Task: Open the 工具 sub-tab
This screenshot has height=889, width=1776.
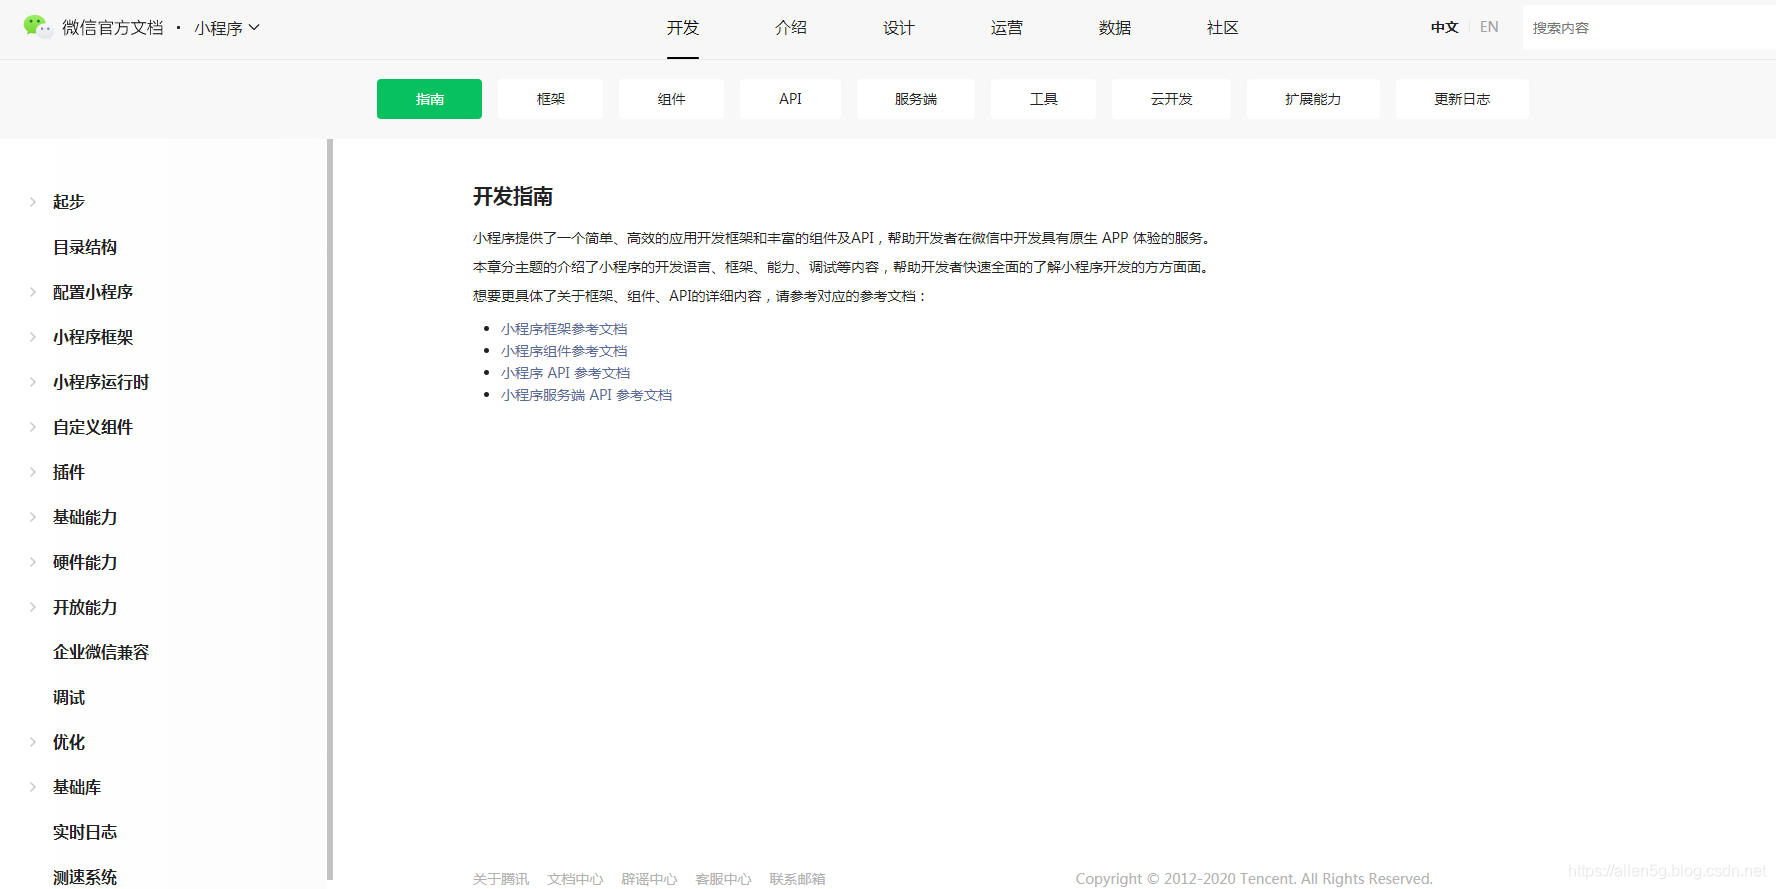Action: coord(1043,99)
